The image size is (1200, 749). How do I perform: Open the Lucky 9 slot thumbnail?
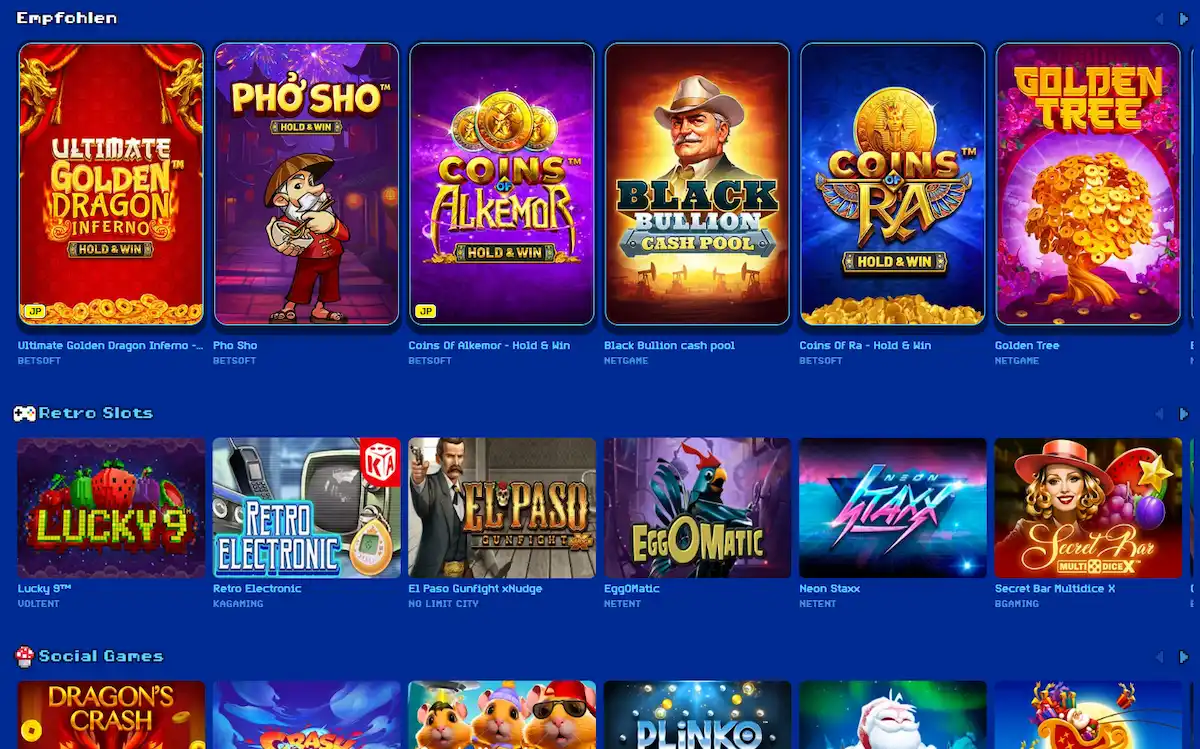pyautogui.click(x=112, y=508)
